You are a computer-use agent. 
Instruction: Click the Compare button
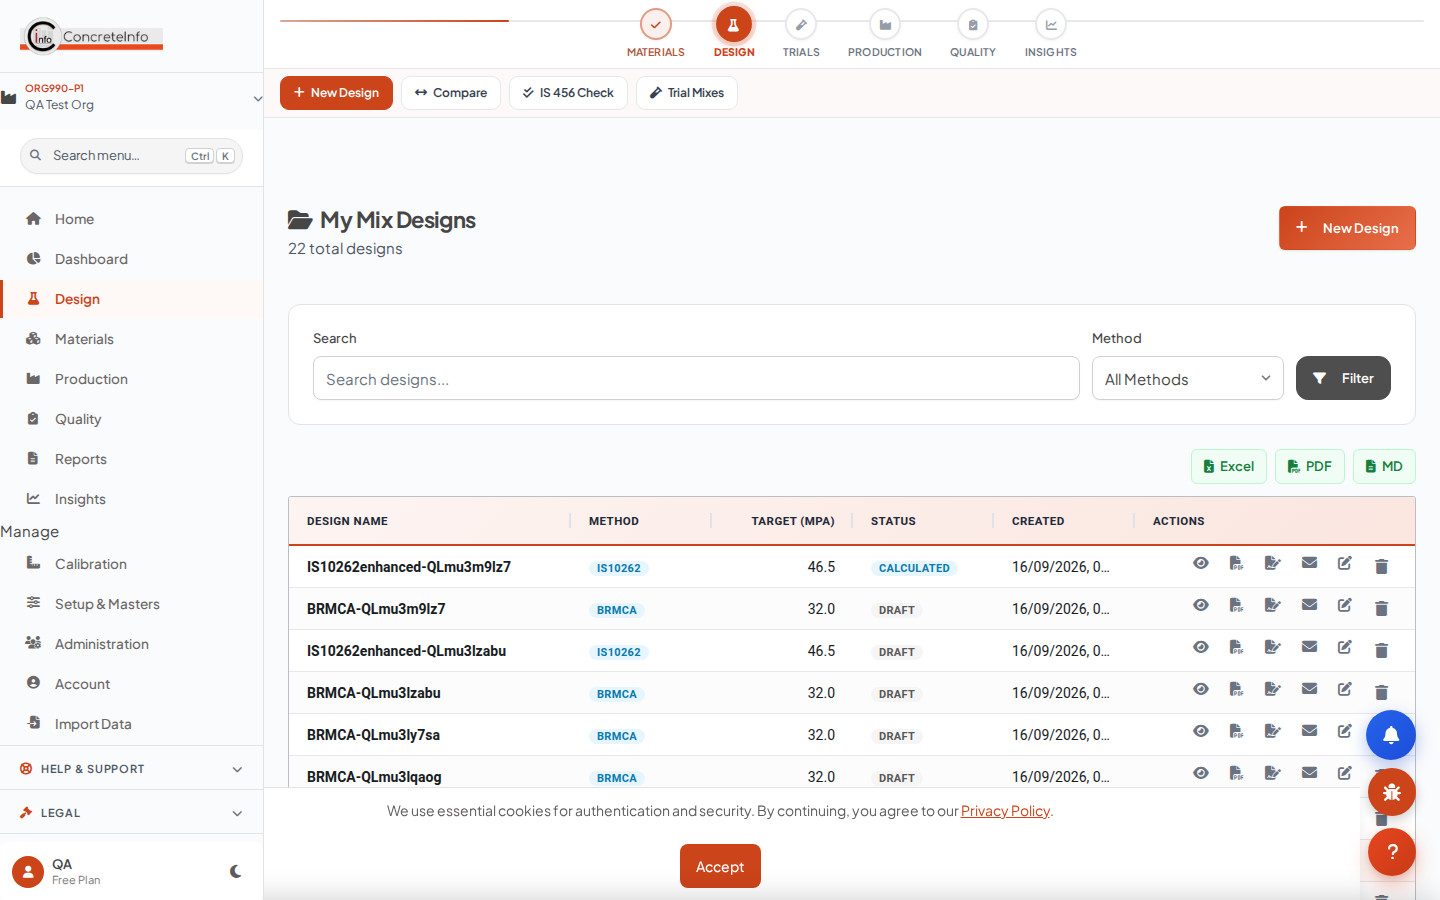click(x=451, y=93)
